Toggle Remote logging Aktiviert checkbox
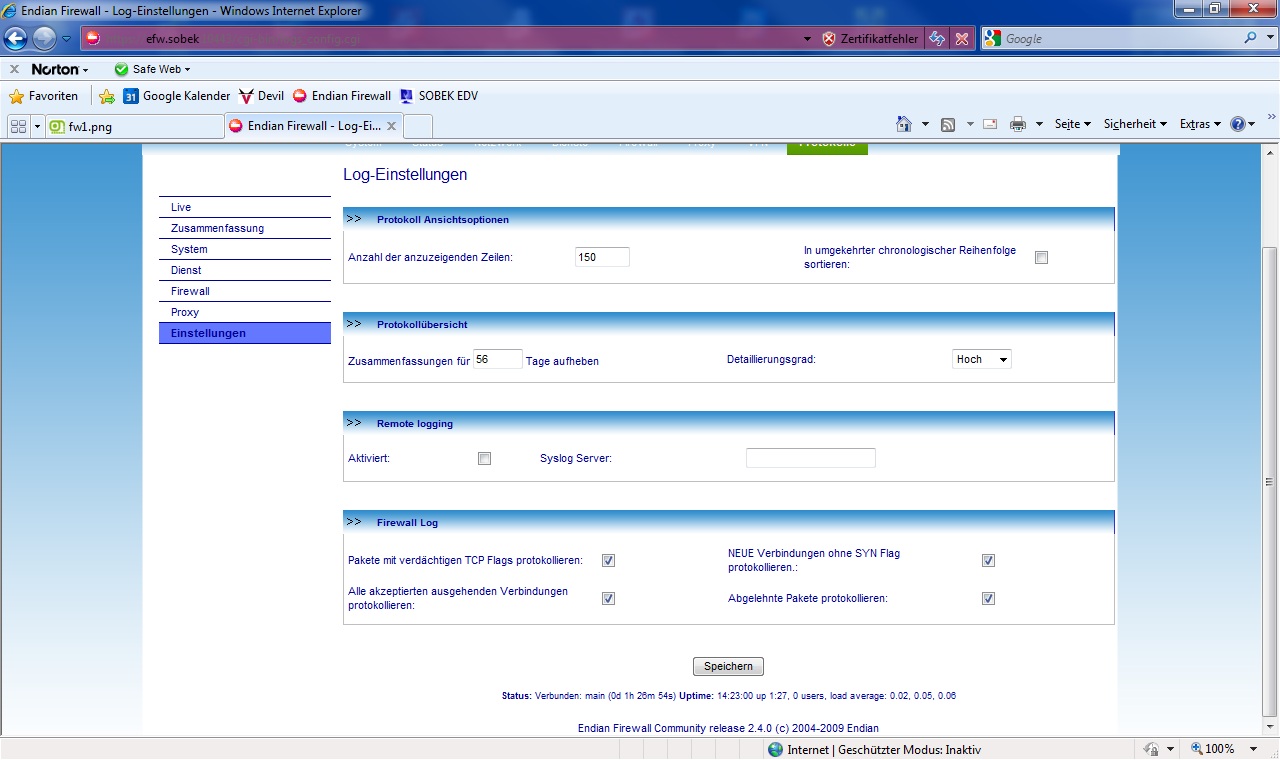The image size is (1280, 760). pyautogui.click(x=485, y=459)
